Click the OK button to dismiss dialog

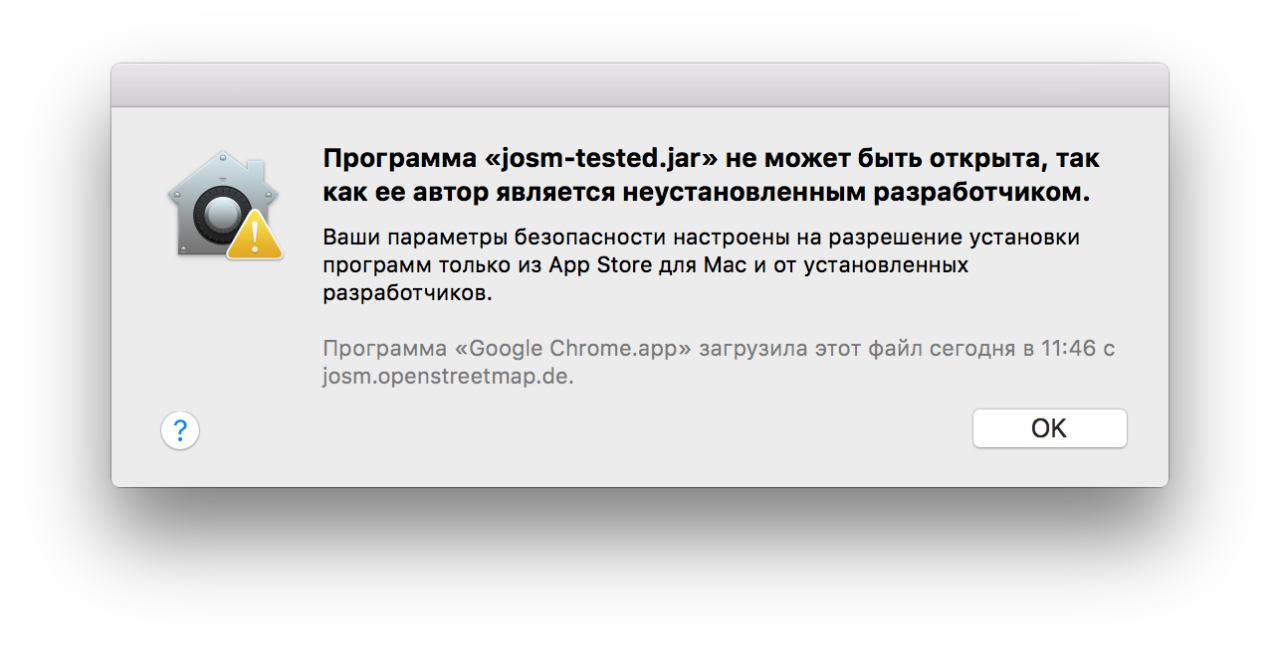click(x=1049, y=429)
